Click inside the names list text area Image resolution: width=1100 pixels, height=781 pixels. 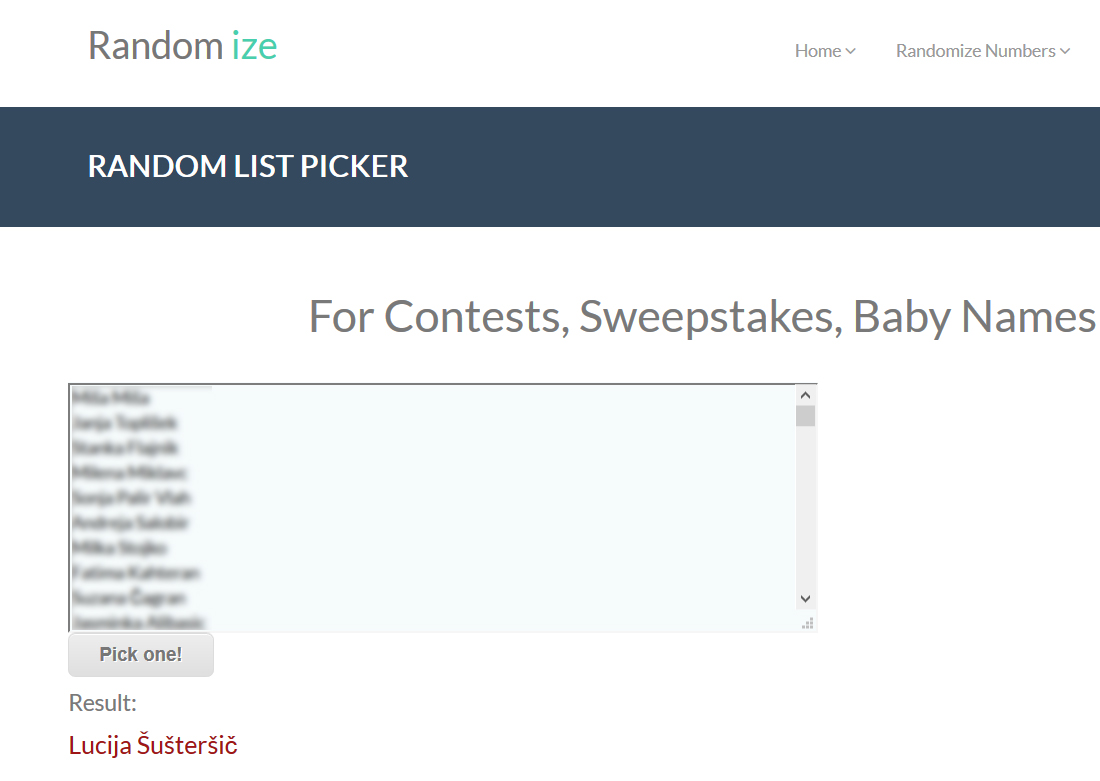coord(432,507)
